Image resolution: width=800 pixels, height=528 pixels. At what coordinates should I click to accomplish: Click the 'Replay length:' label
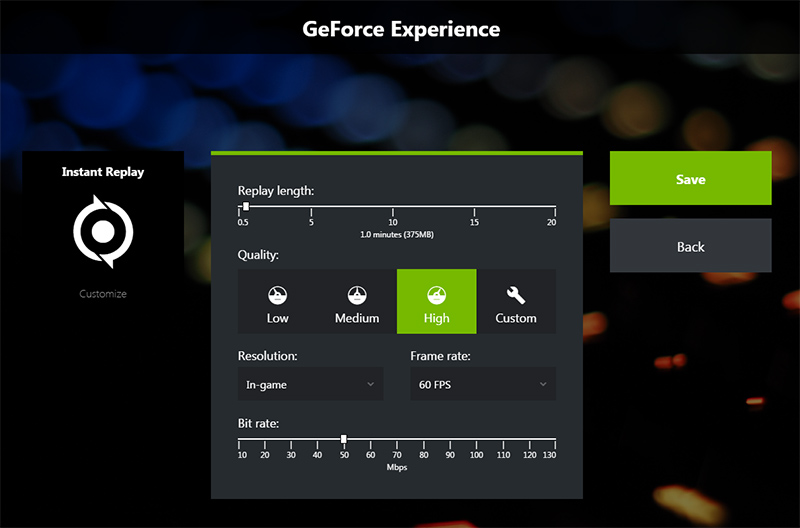276,191
